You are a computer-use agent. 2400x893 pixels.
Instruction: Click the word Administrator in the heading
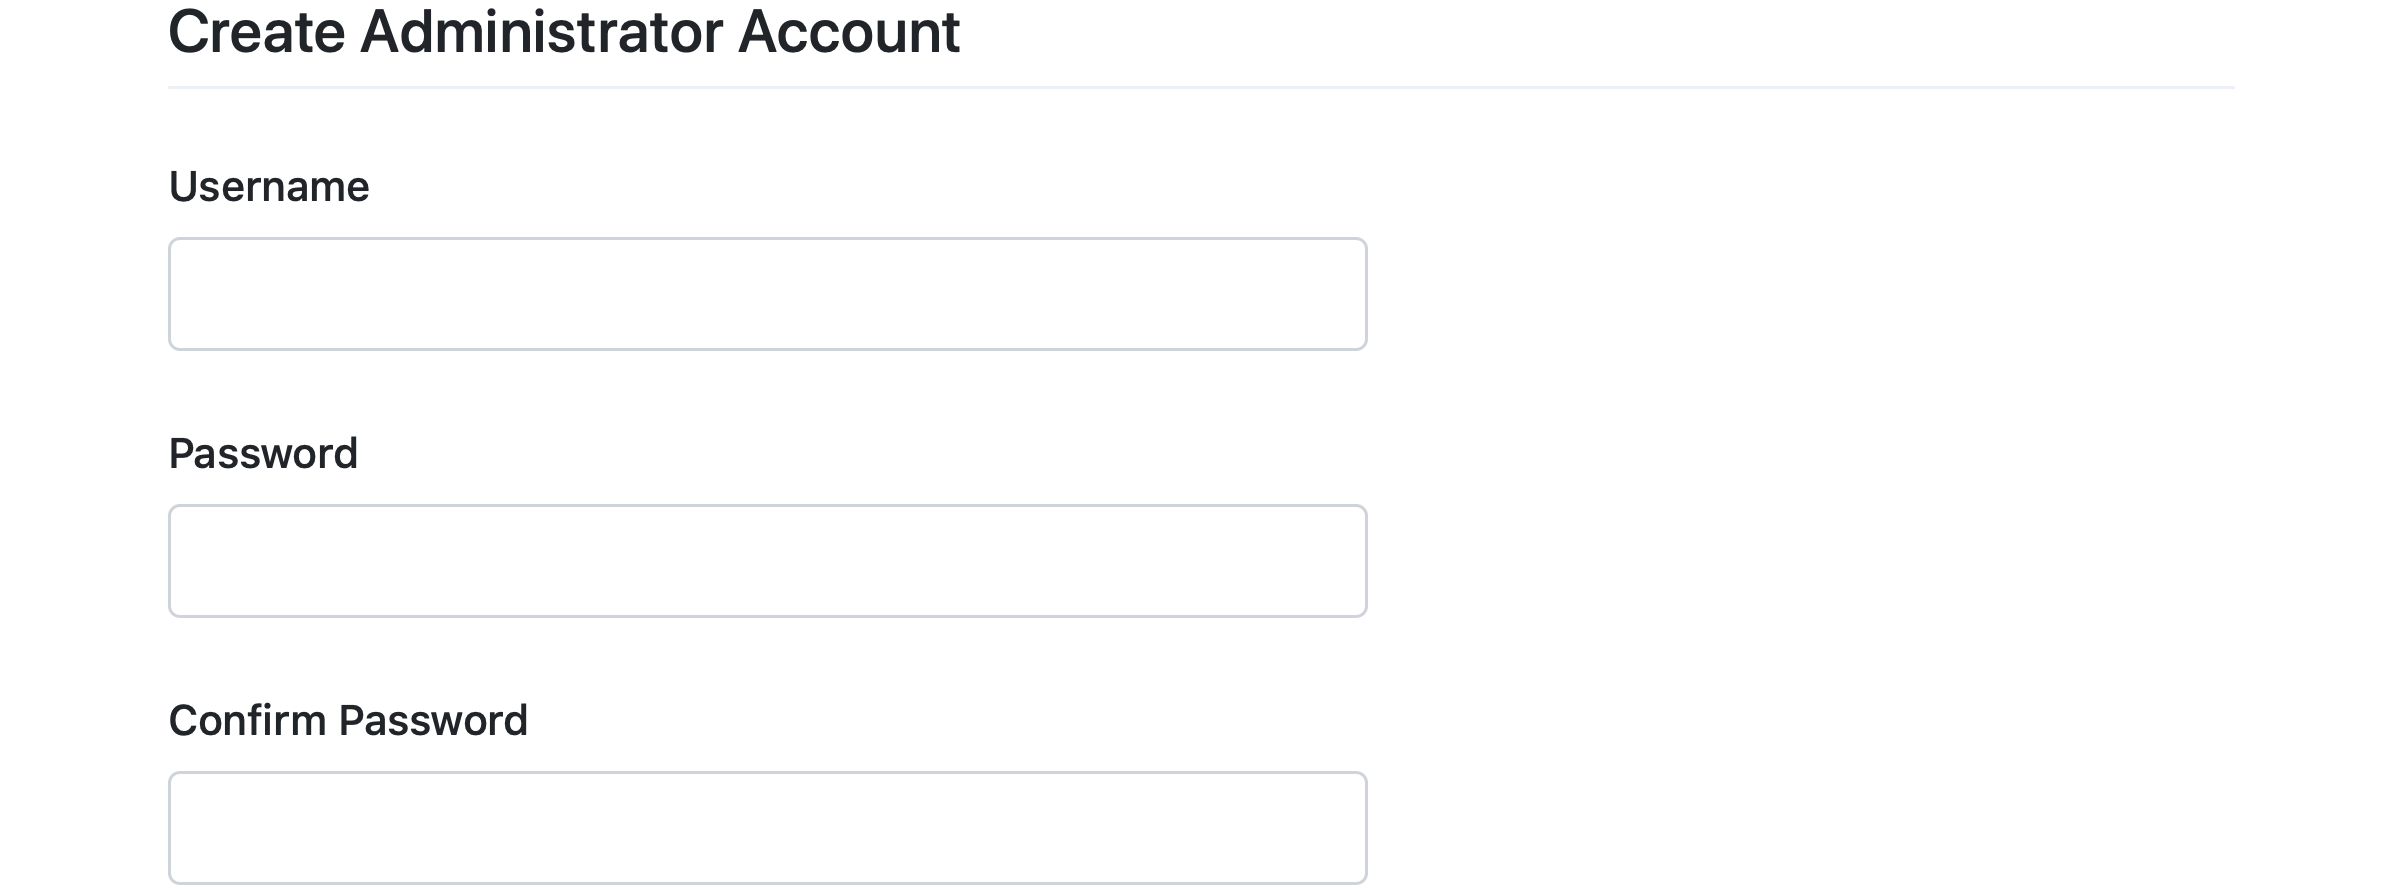(x=541, y=32)
